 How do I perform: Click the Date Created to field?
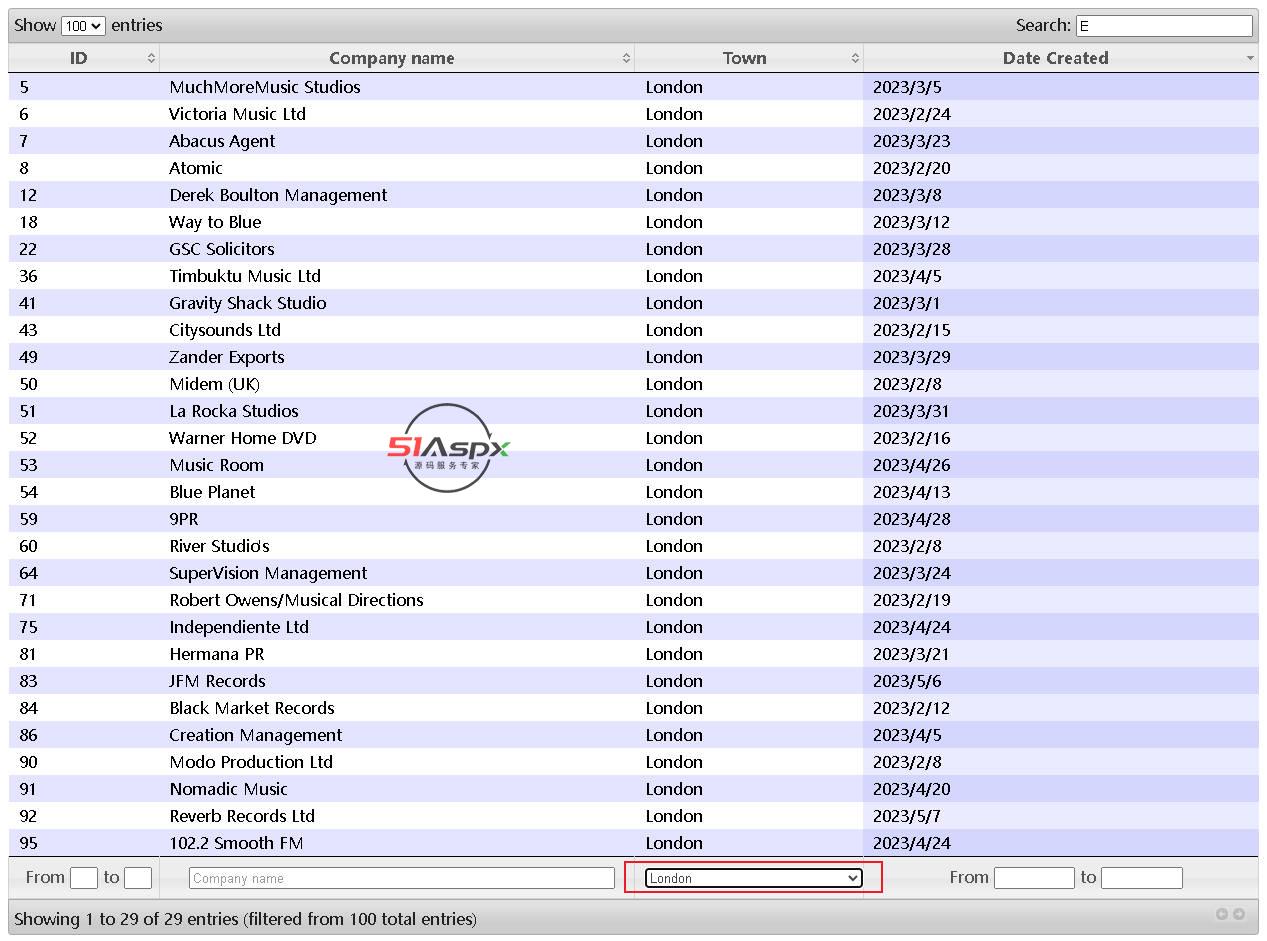[1142, 878]
